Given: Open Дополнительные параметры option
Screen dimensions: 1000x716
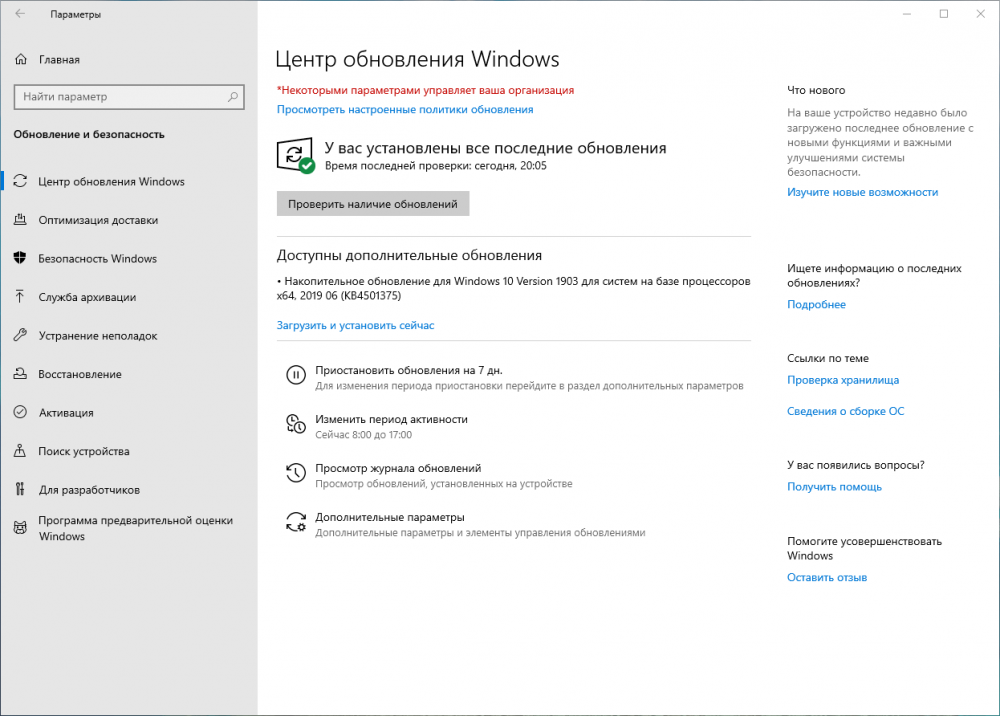Looking at the screenshot, I should (x=390, y=518).
